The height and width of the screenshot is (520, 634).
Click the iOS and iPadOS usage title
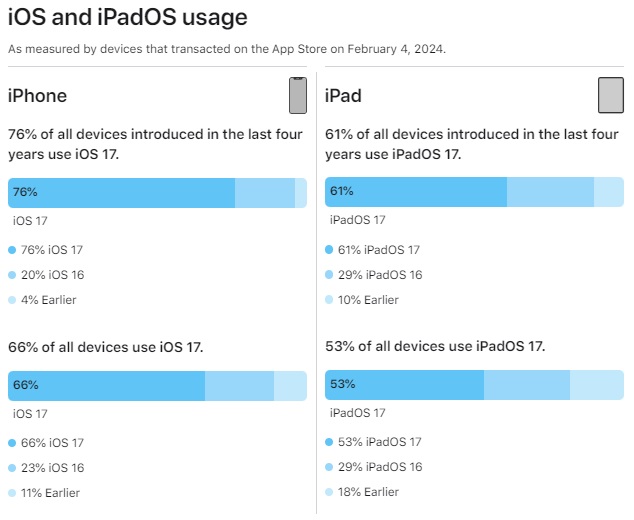[x=127, y=18]
